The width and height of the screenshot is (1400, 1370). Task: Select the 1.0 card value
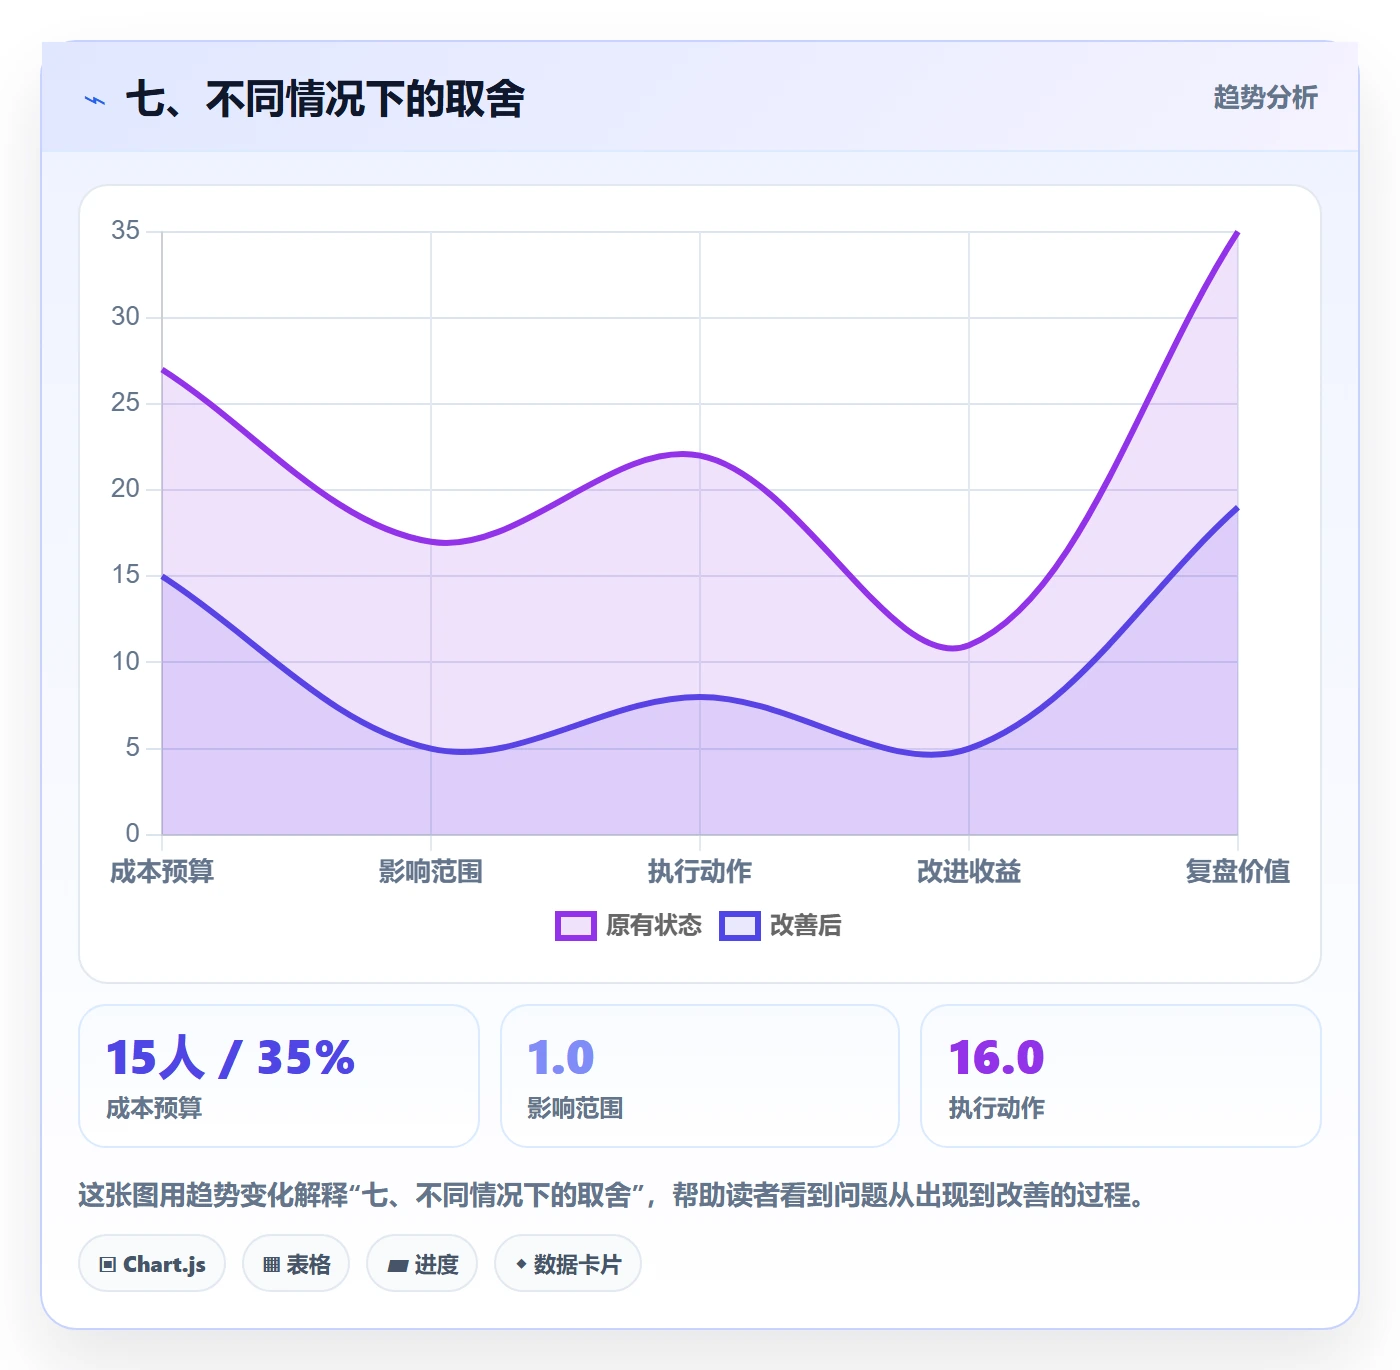coord(561,1058)
